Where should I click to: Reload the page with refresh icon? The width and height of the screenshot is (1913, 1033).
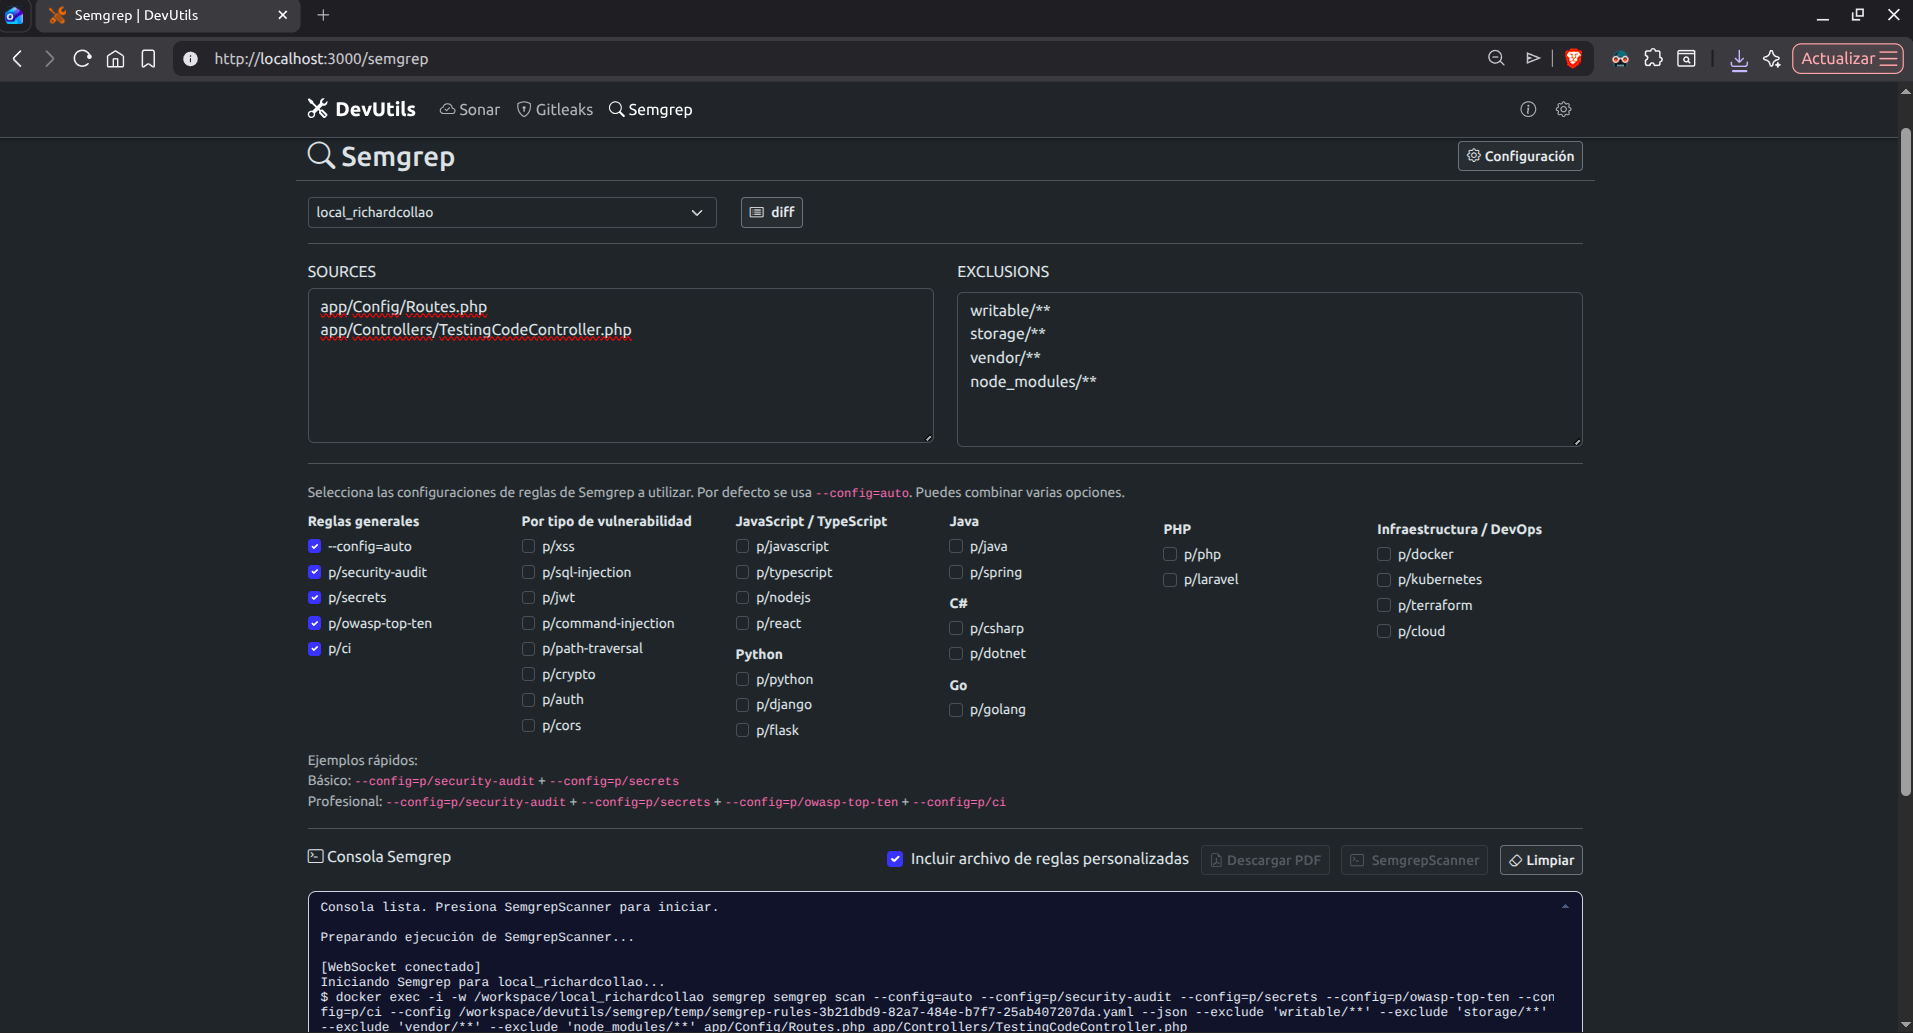click(x=83, y=59)
